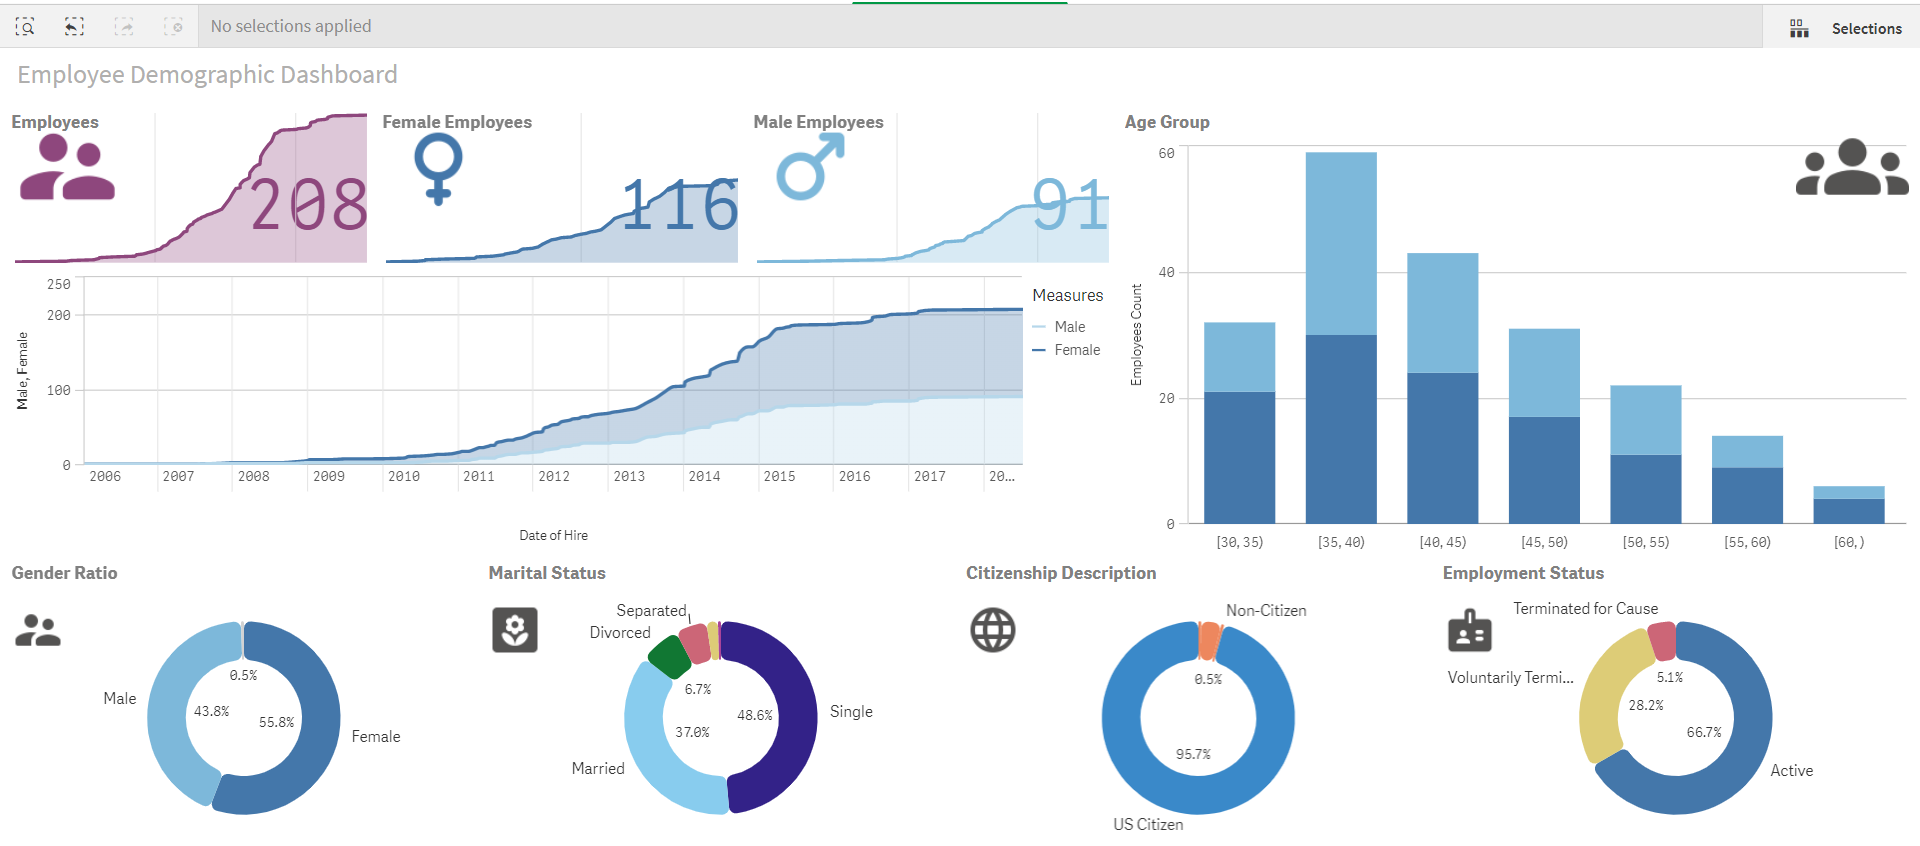Select Male in the Measures legend
The image size is (1920, 846).
(1069, 327)
